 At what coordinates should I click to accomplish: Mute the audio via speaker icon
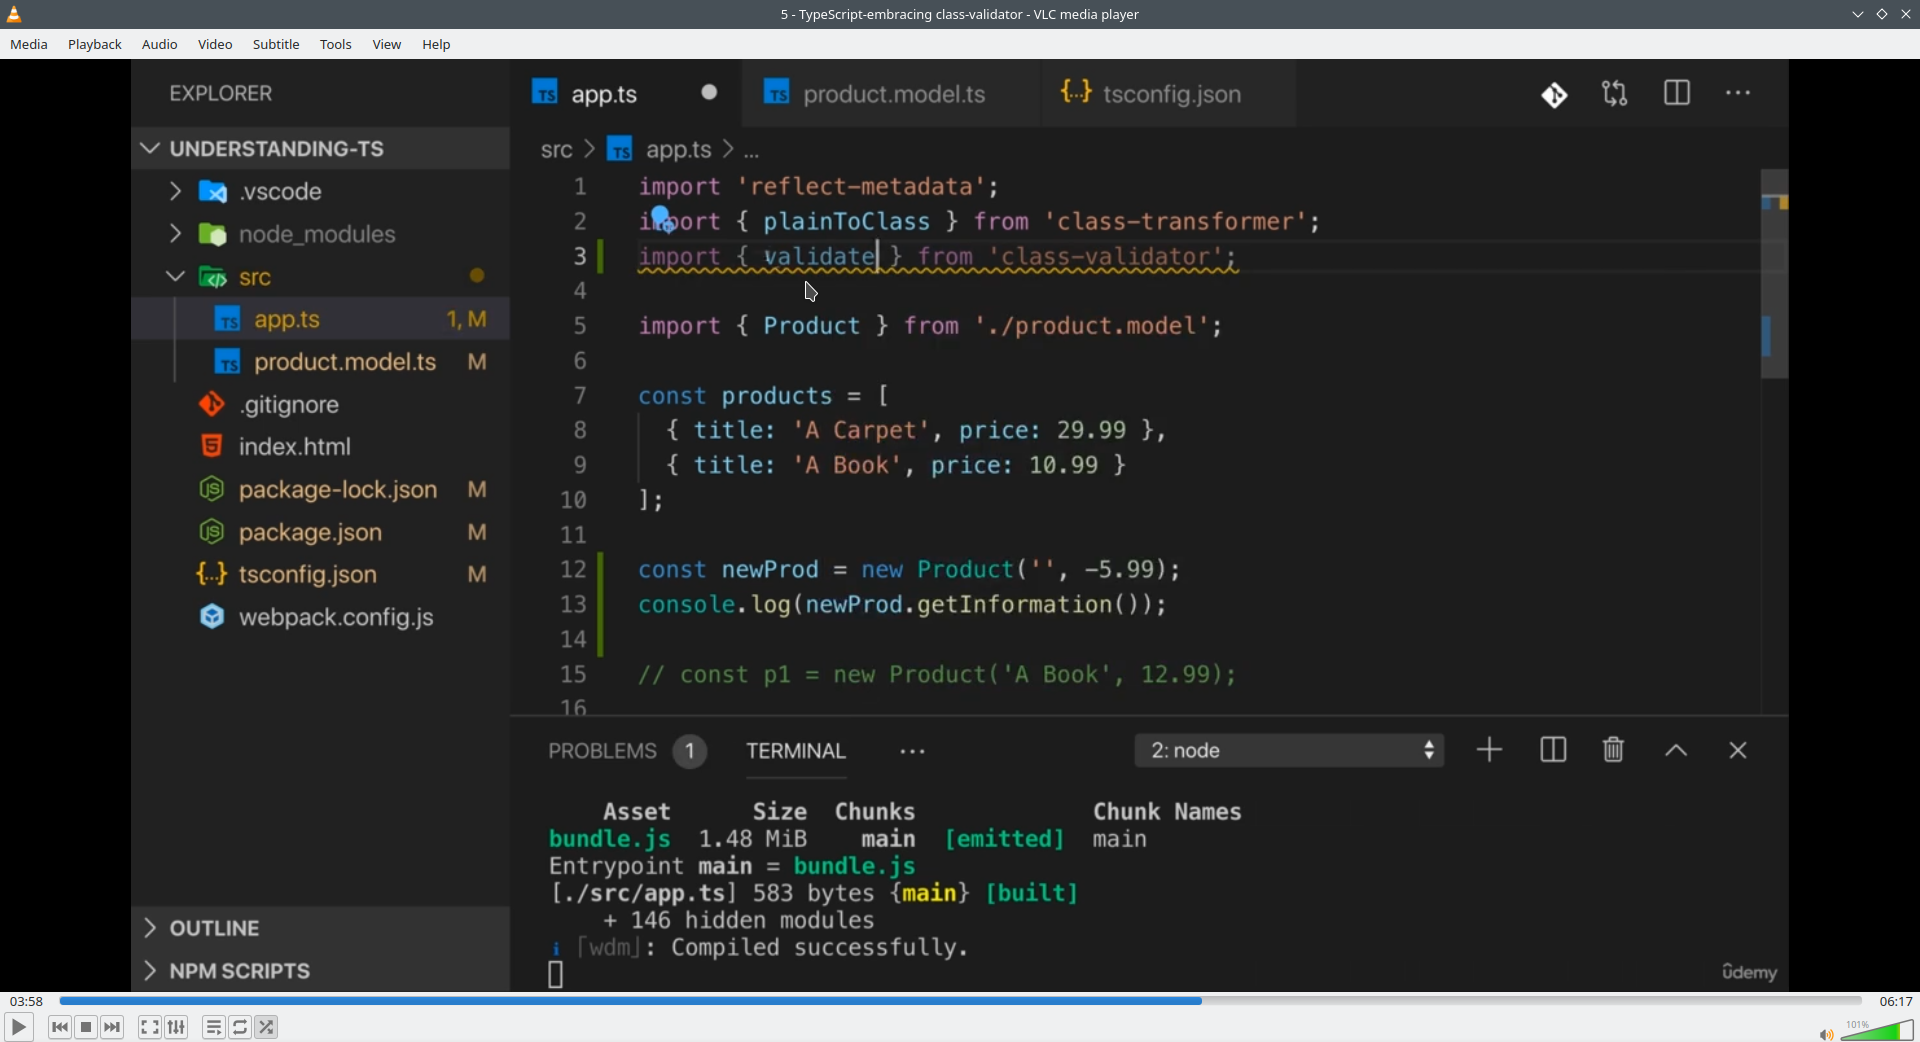click(1826, 1034)
